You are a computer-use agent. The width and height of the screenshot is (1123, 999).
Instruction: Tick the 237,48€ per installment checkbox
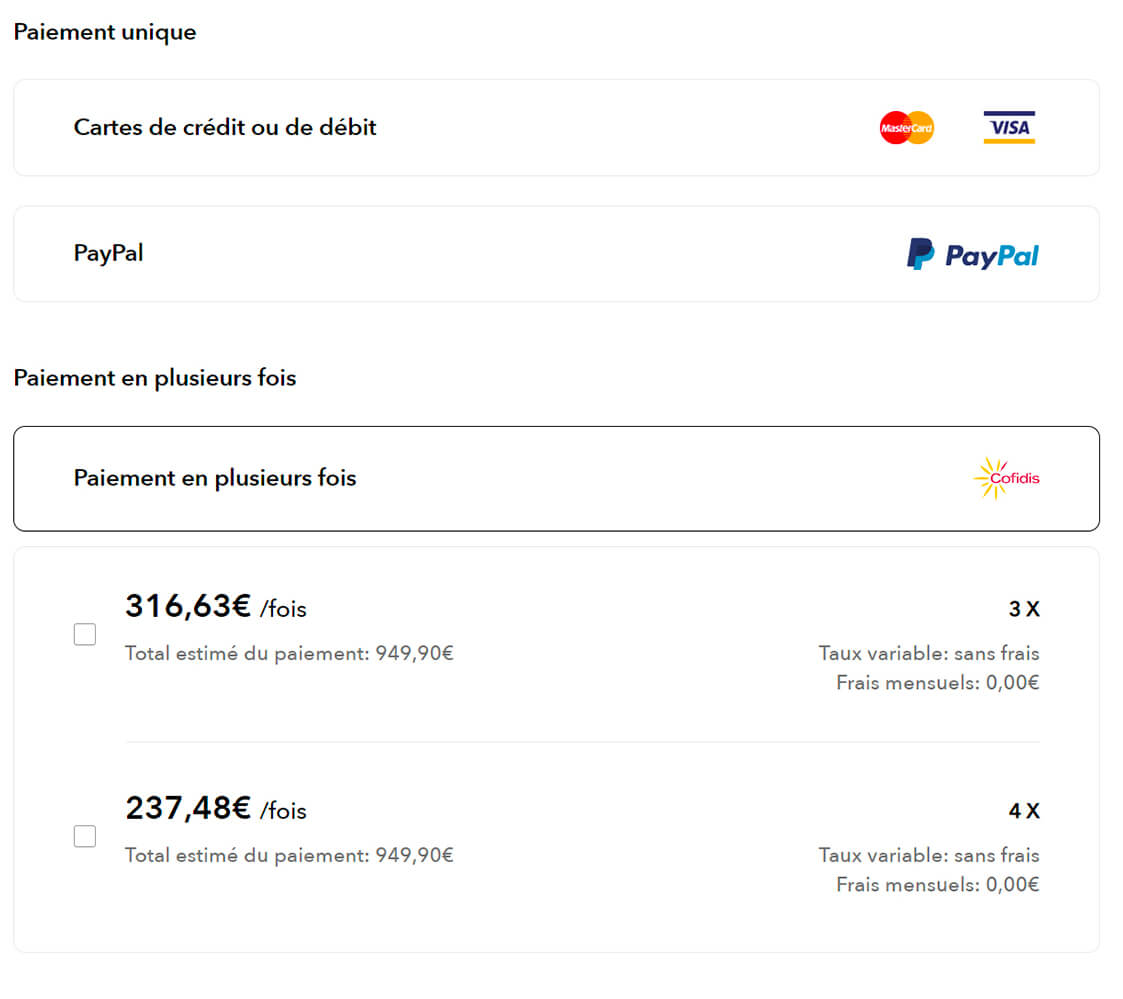[85, 836]
